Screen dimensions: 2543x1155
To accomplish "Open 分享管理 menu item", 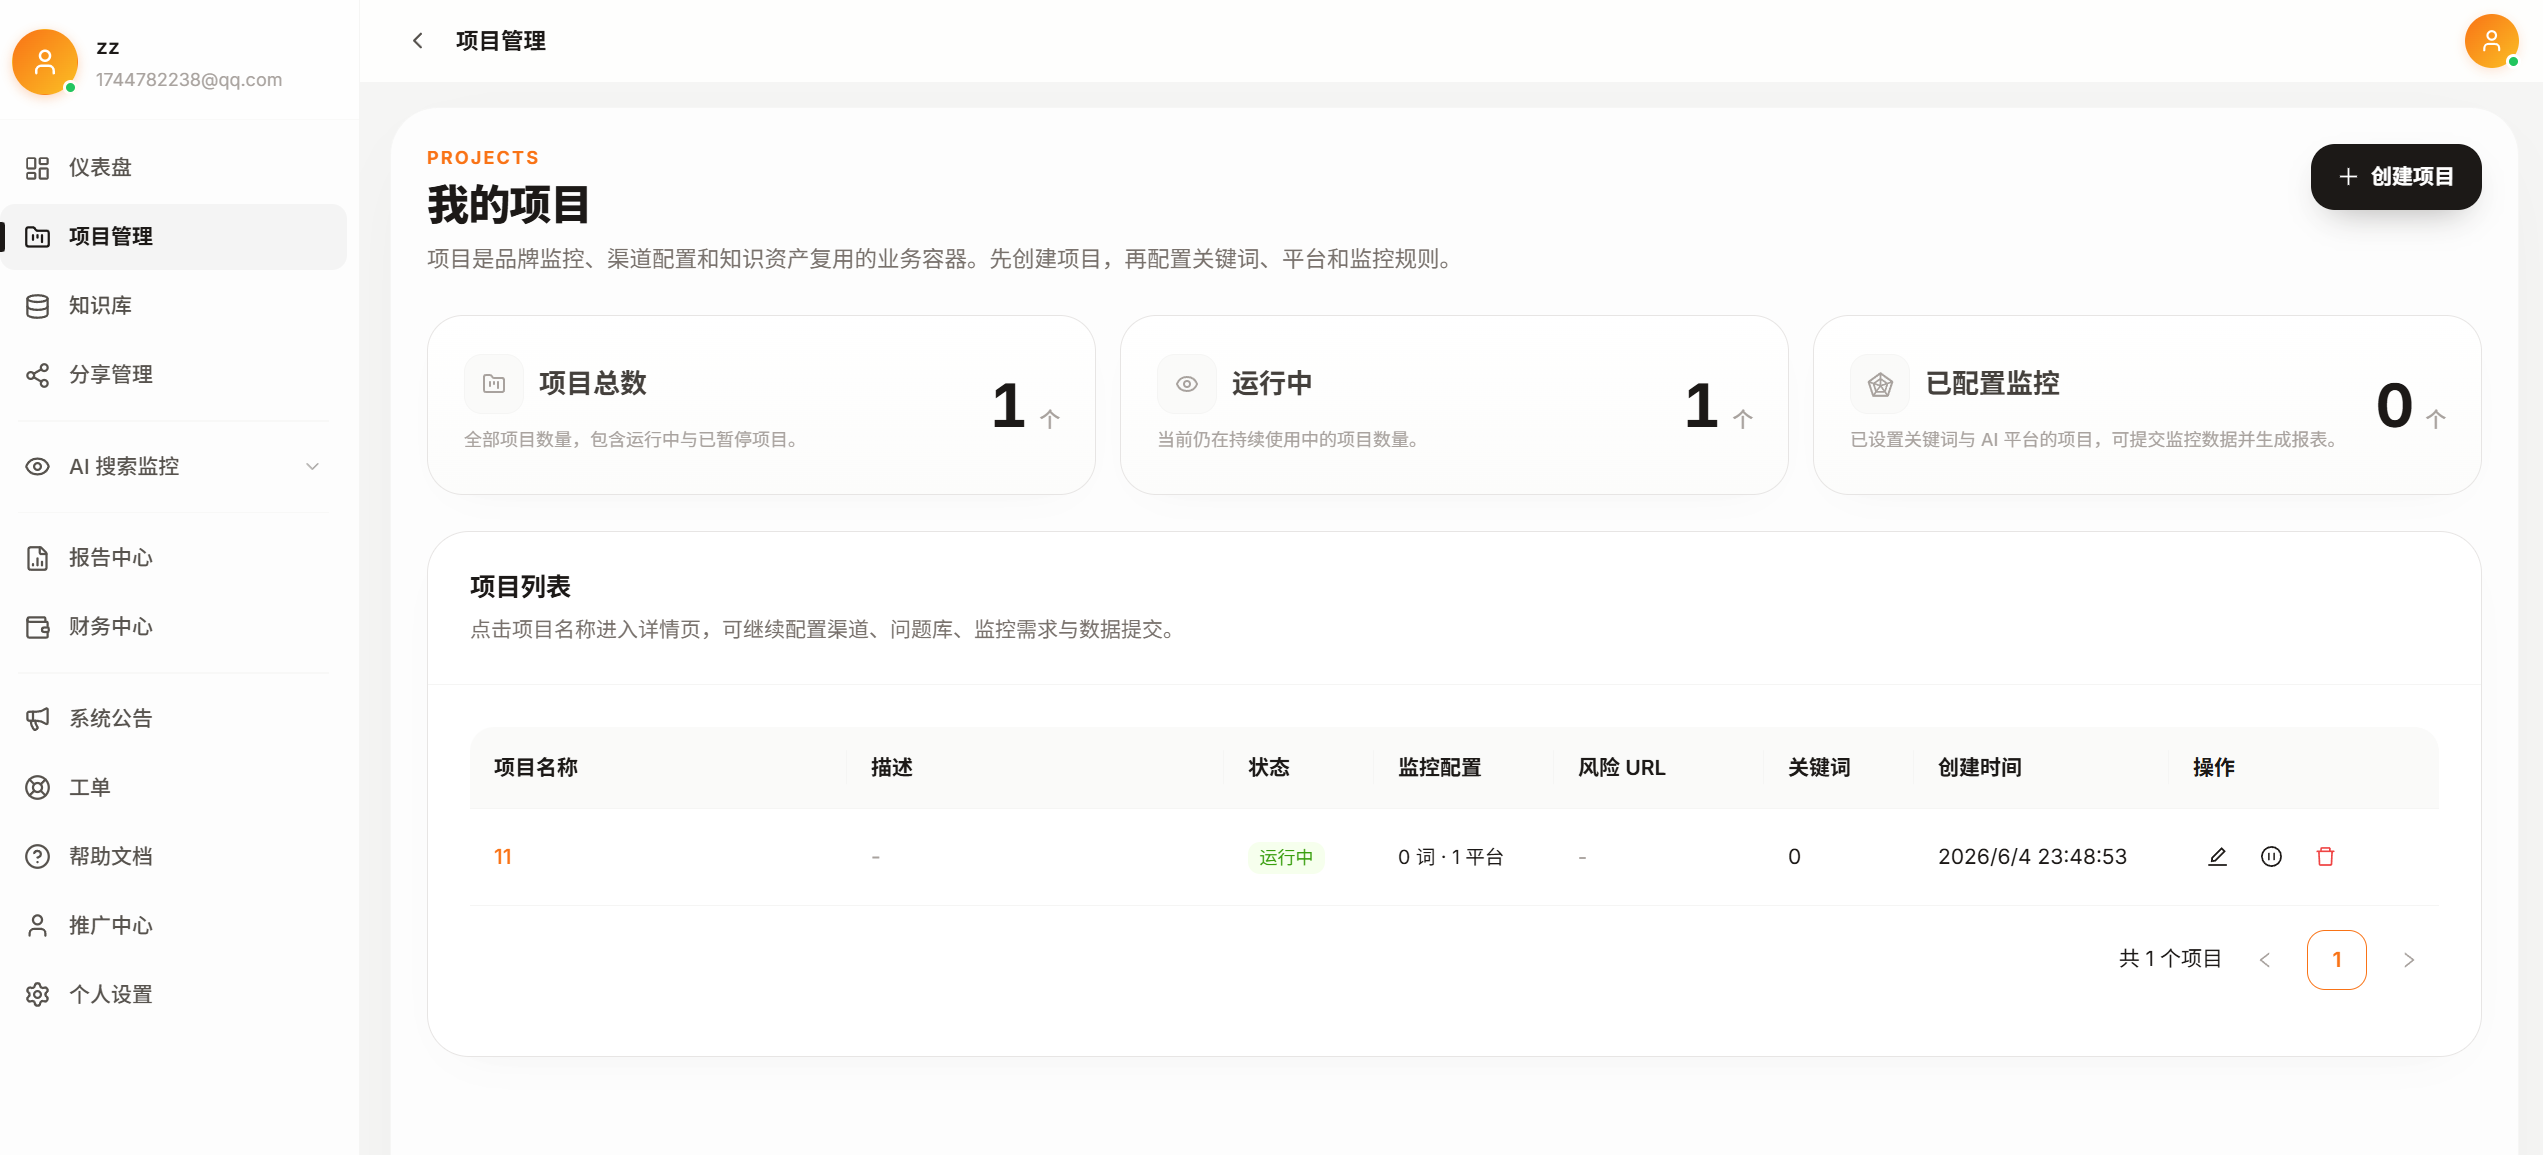I will 174,375.
